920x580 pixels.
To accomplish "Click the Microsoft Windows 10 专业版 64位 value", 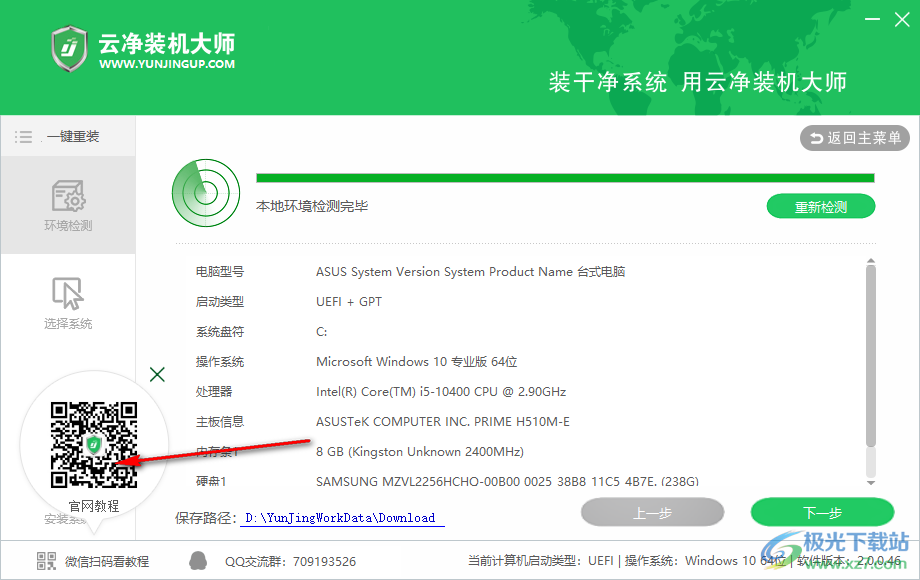I will point(417,361).
